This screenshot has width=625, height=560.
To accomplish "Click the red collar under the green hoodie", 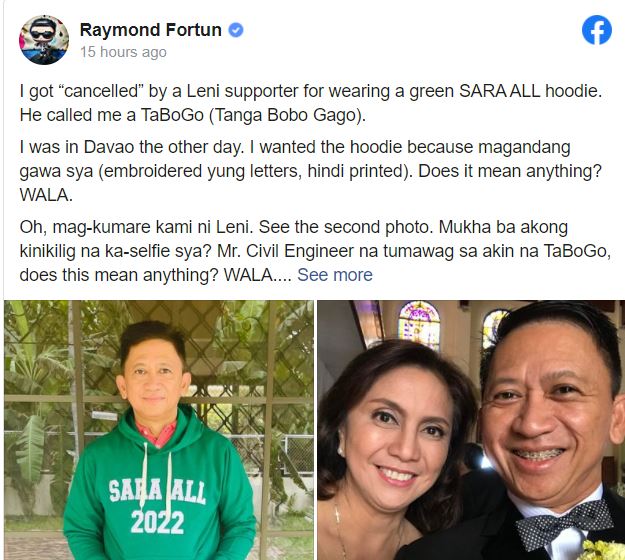I will [x=156, y=433].
